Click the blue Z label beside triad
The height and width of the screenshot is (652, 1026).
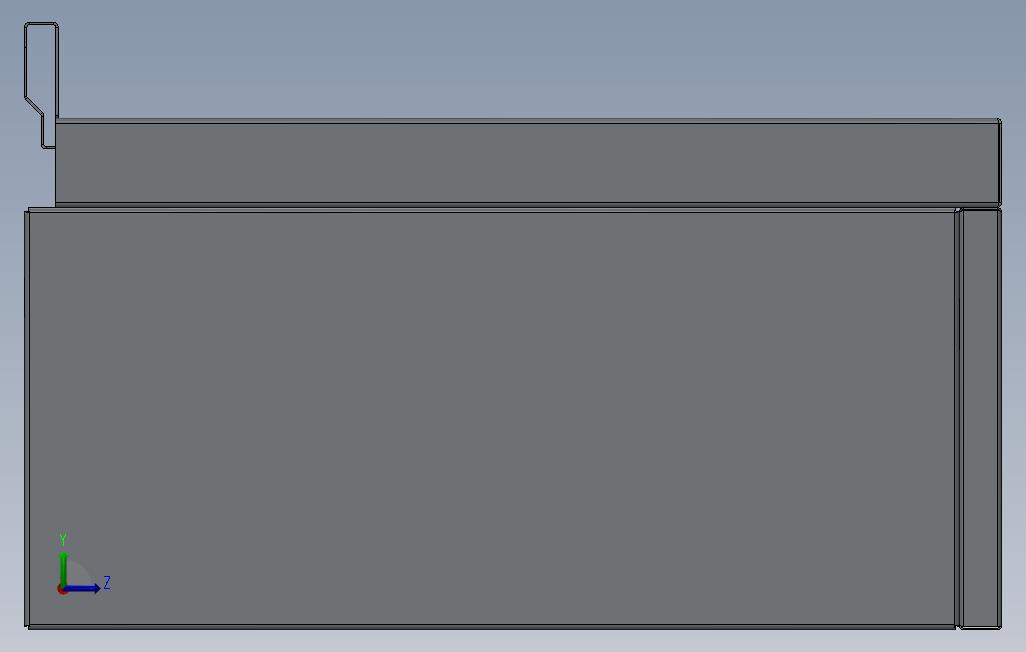pos(107,583)
